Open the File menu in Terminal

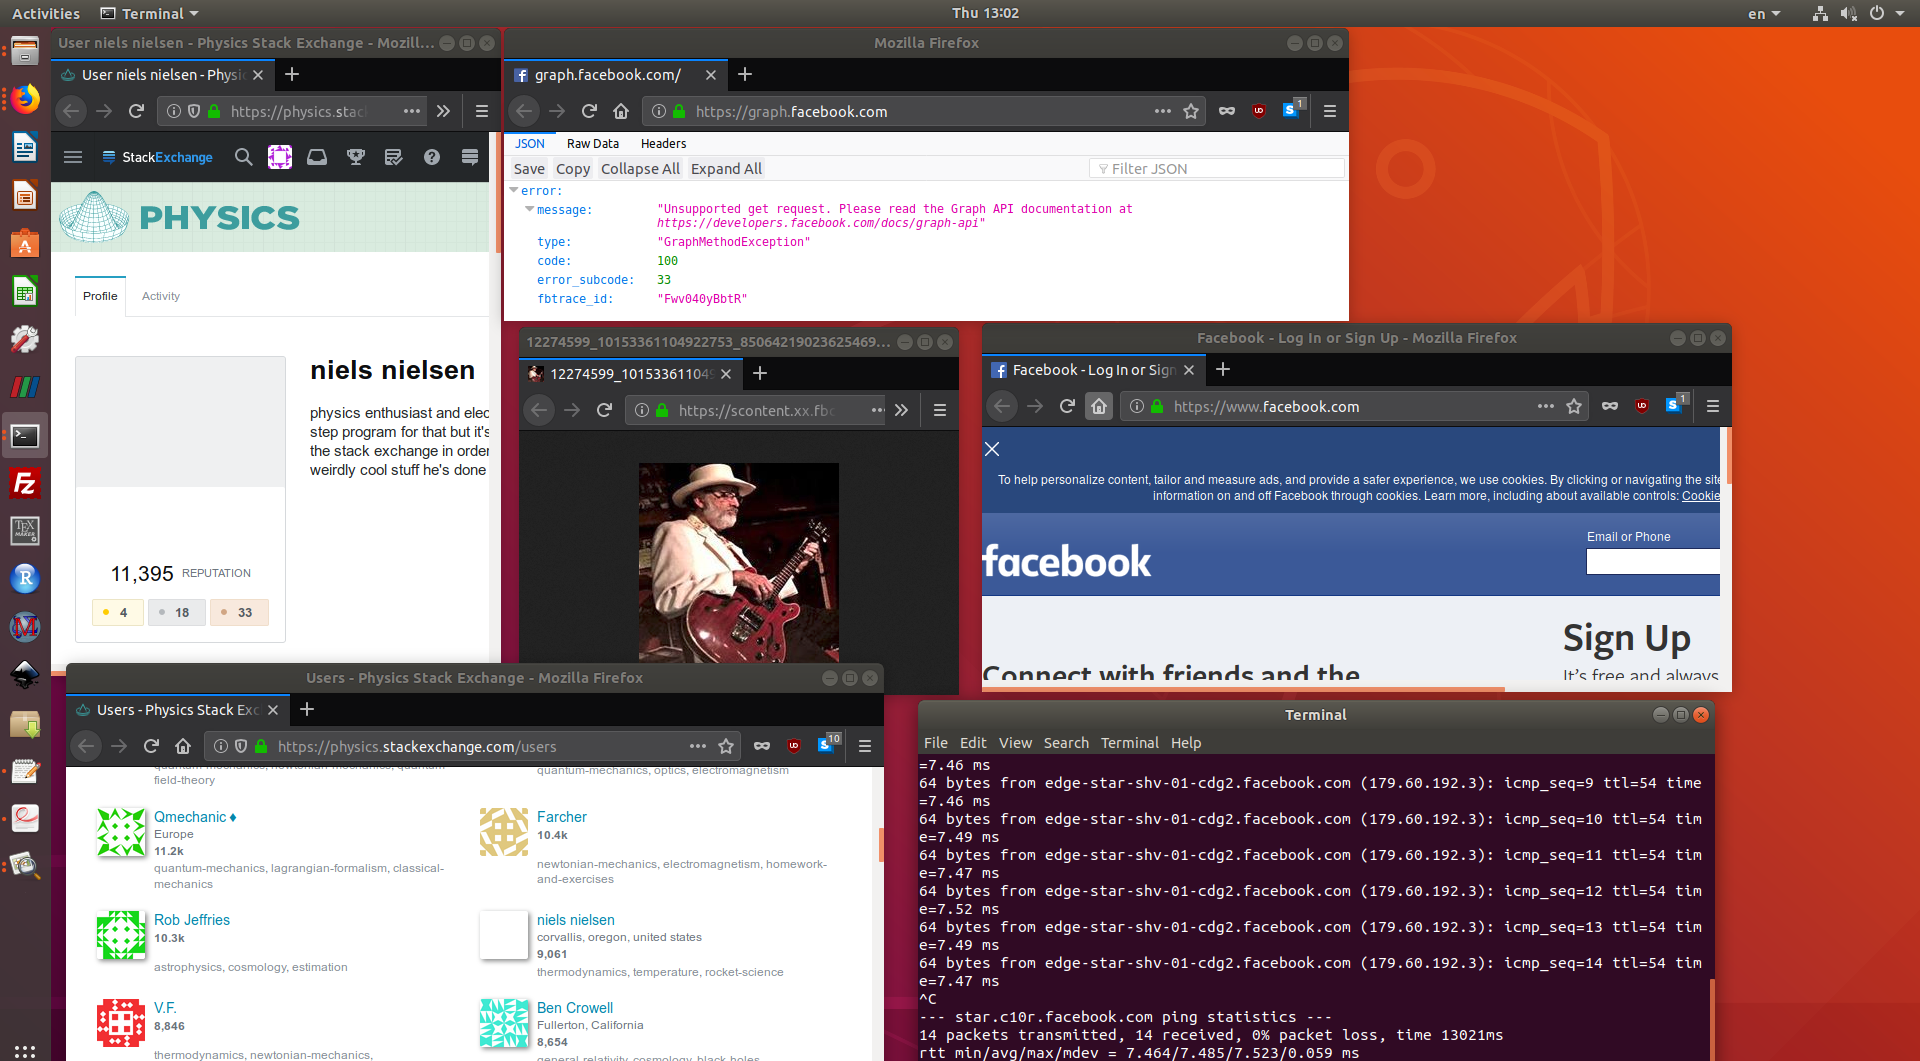(x=936, y=743)
